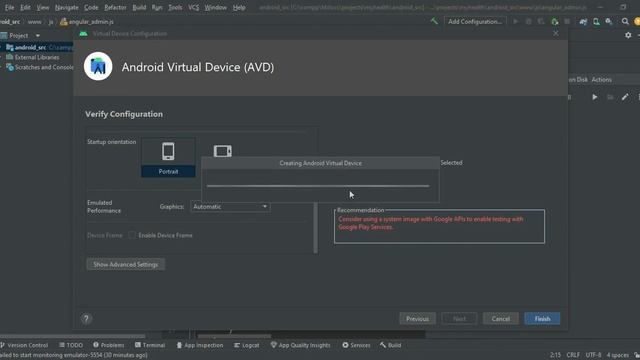Image resolution: width=640 pixels, height=360 pixels.
Task: Open the Services tool window
Action: 356,345
